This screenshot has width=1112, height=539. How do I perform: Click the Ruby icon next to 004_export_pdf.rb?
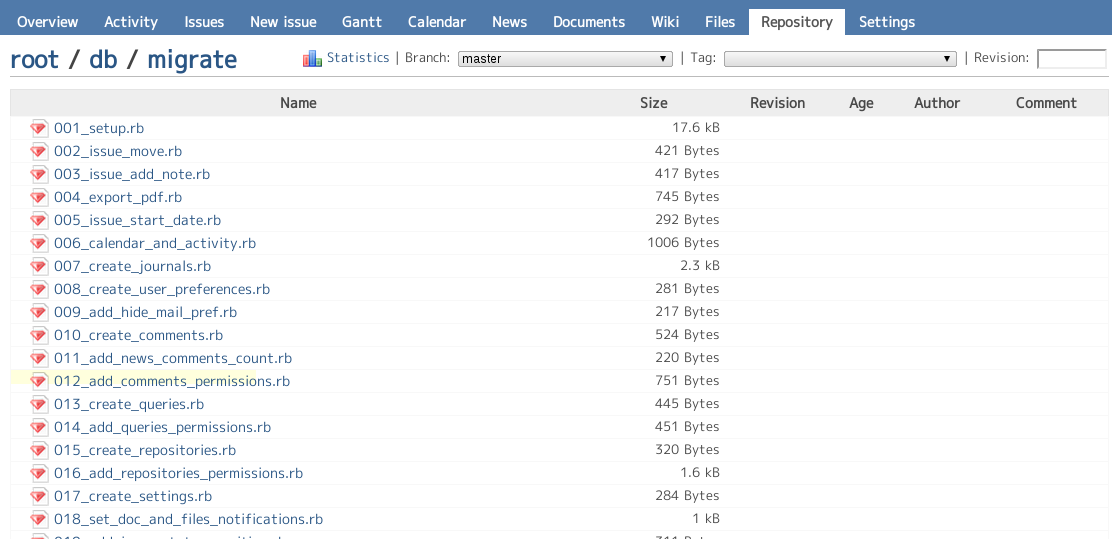[x=39, y=197]
